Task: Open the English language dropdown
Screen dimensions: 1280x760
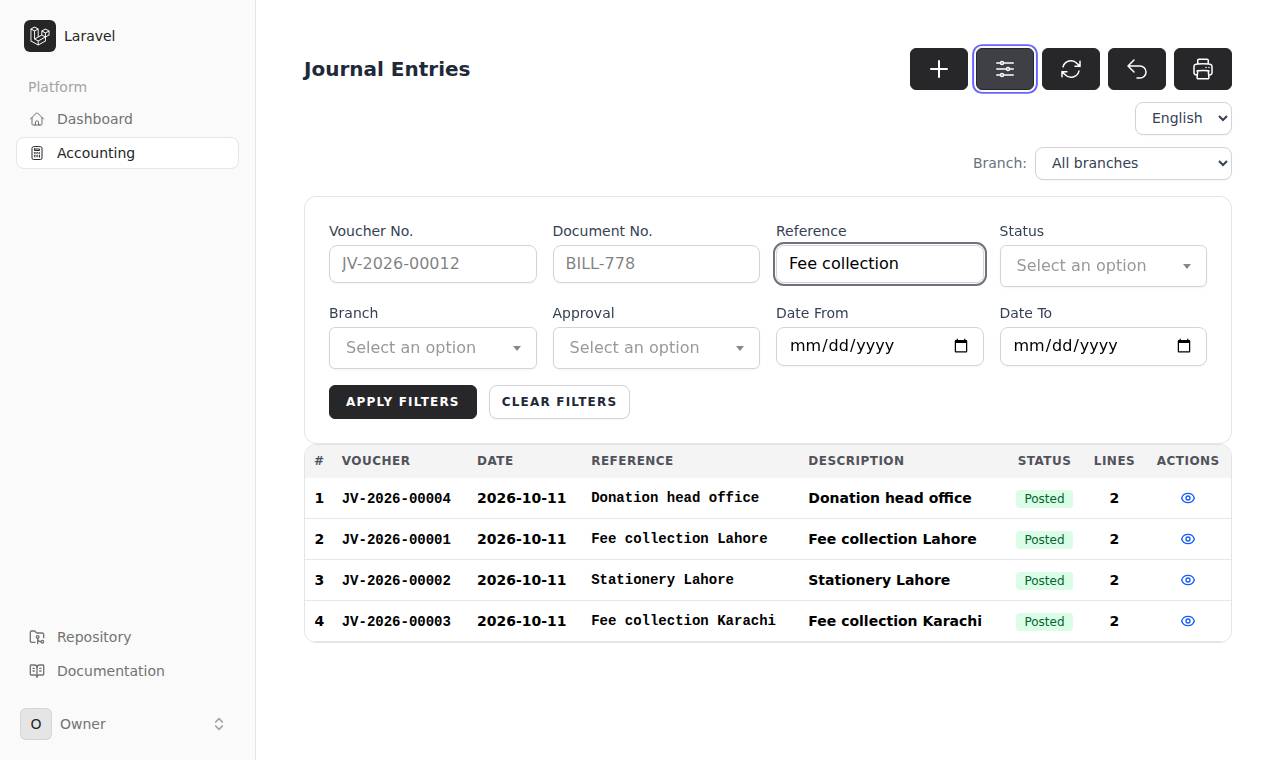Action: point(1183,118)
